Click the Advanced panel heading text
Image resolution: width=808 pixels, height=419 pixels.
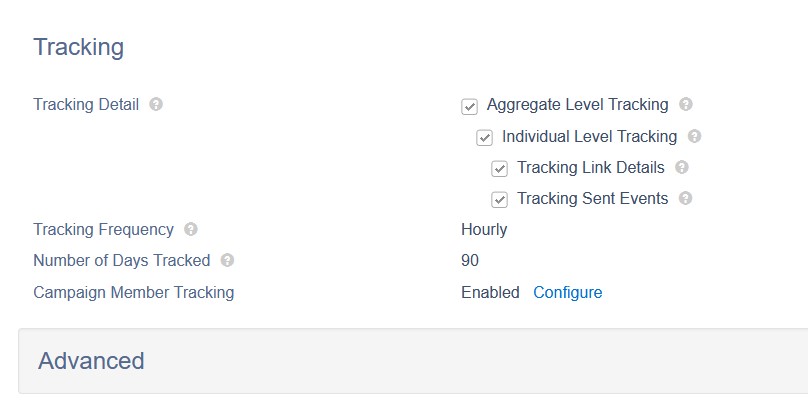point(91,361)
